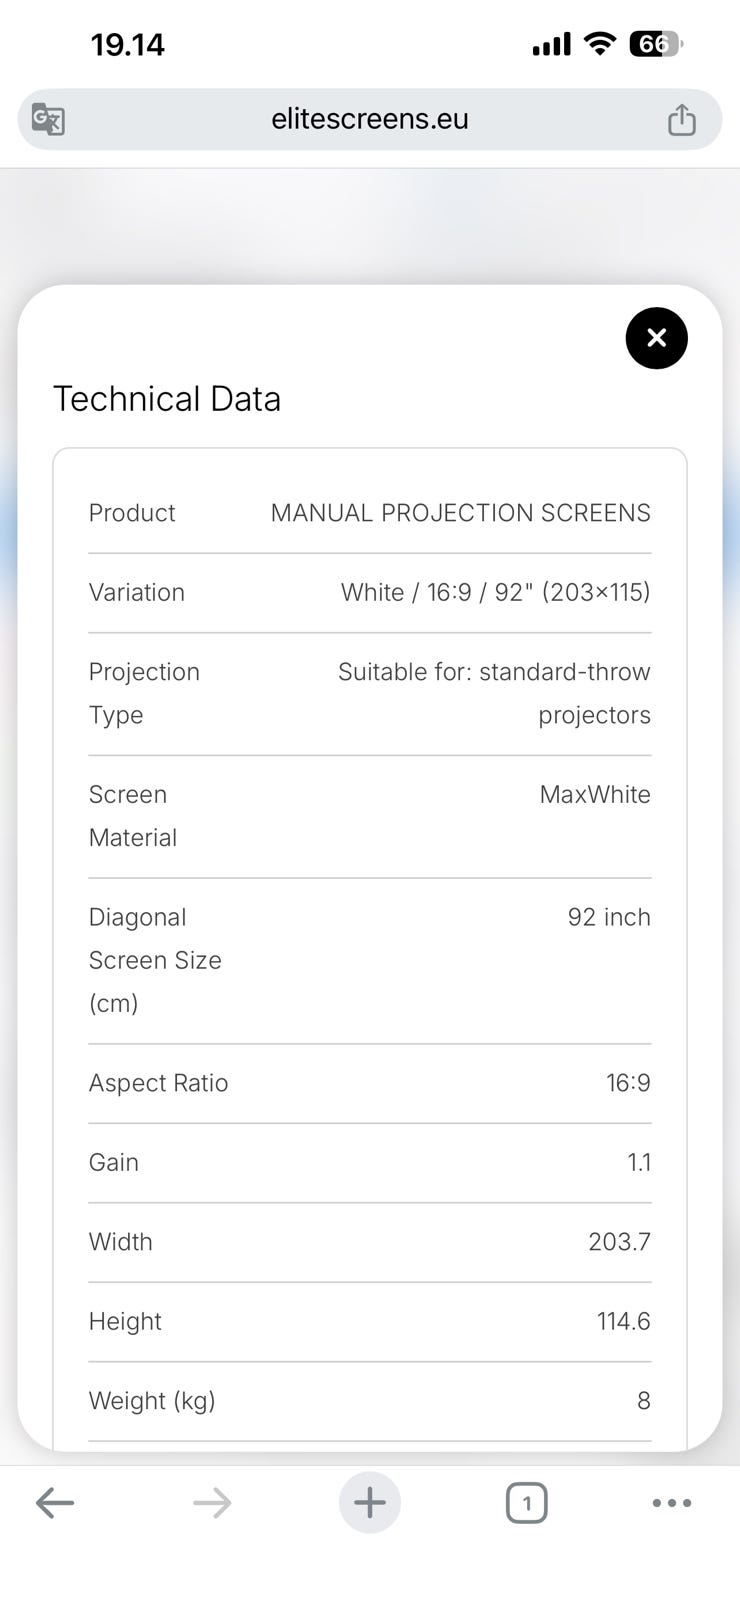
Task: Open a new tab with plus icon
Action: pyautogui.click(x=370, y=1502)
